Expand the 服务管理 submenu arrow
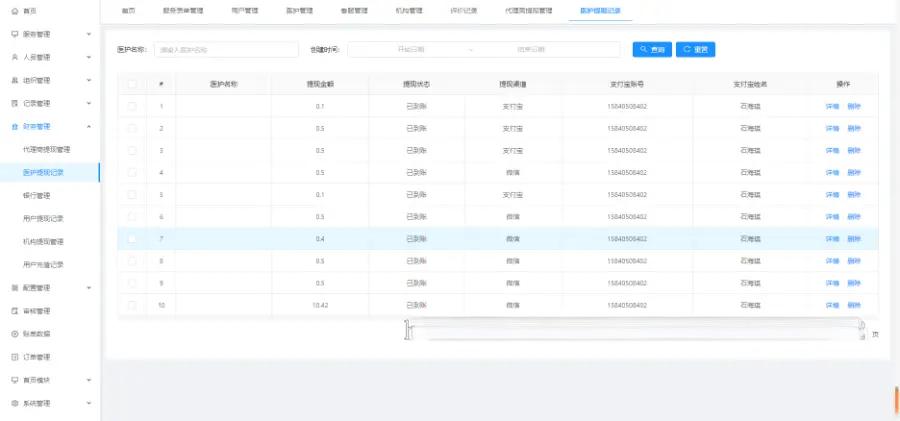 tap(88, 34)
